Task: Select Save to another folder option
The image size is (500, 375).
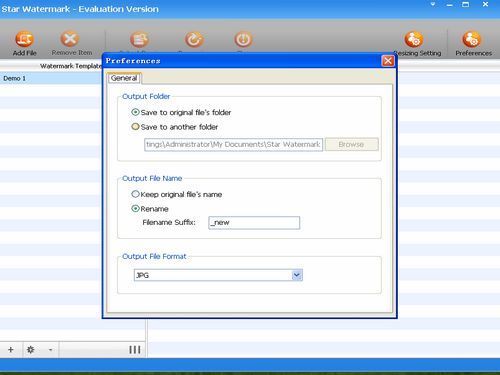Action: (174, 127)
